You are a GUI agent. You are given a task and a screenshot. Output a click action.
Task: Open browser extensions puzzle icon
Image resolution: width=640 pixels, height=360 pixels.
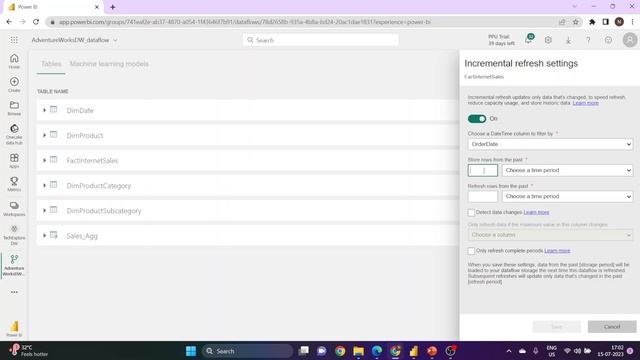pyautogui.click(x=592, y=22)
